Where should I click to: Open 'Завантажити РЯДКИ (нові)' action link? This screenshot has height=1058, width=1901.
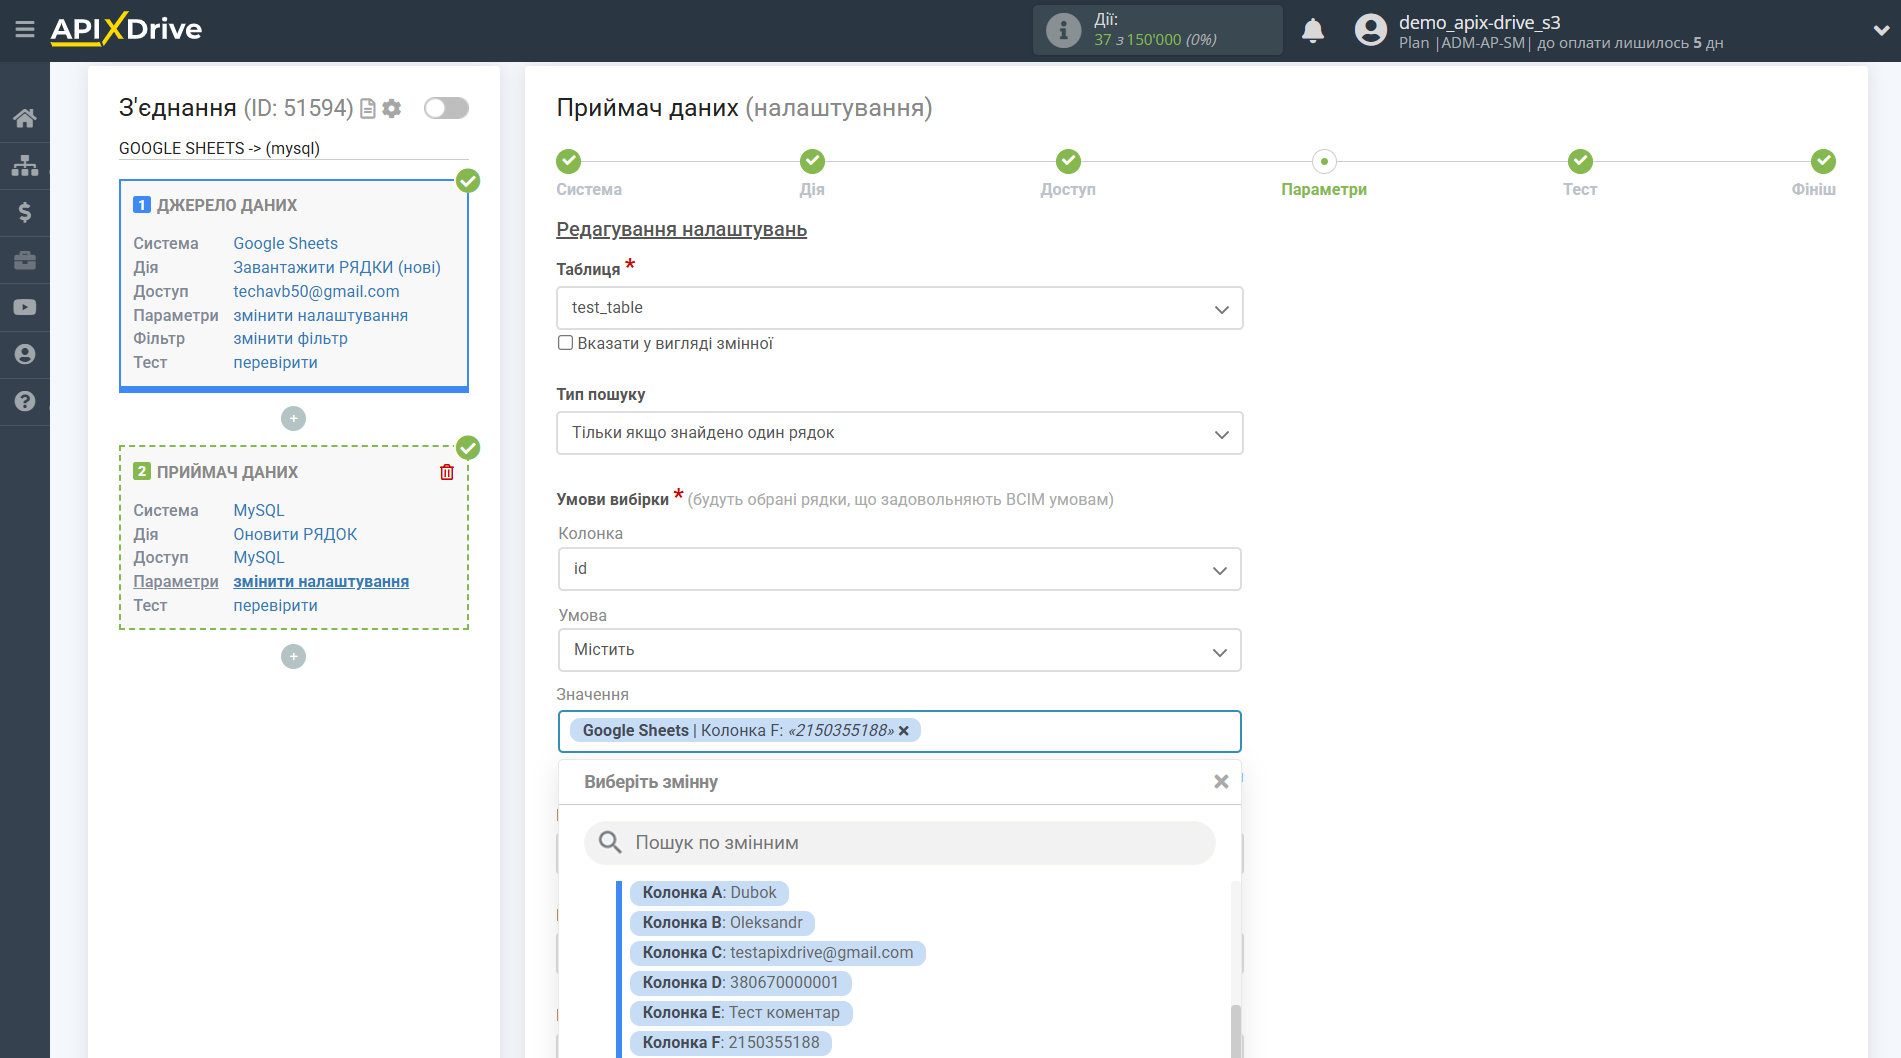point(337,267)
